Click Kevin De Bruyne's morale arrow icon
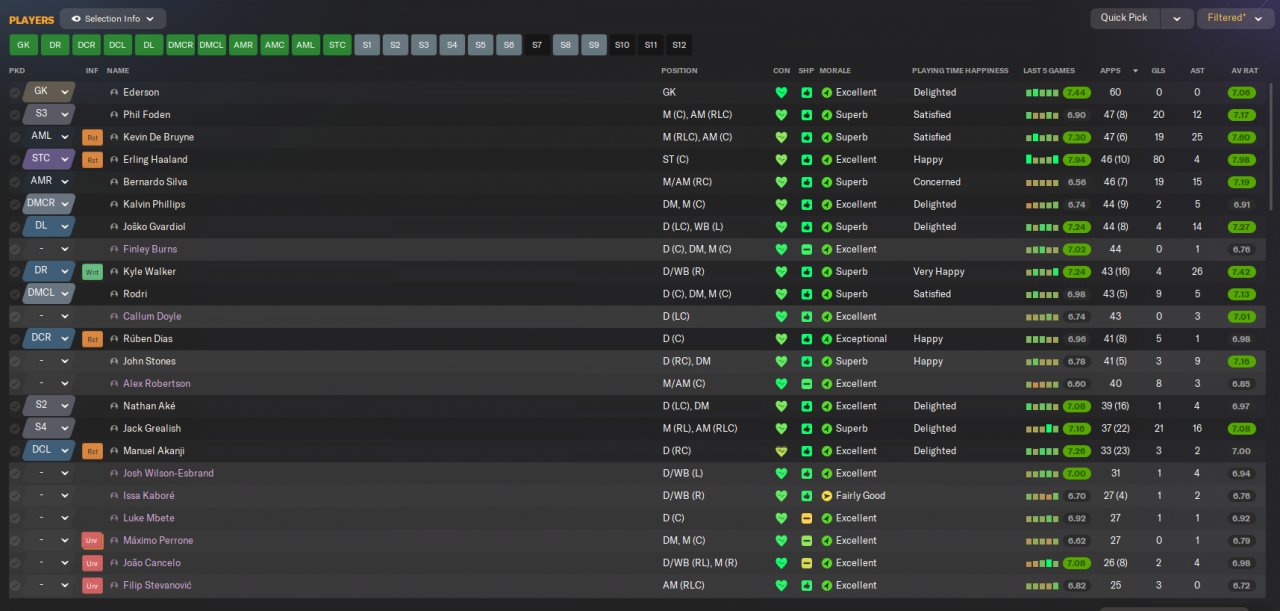 point(826,137)
